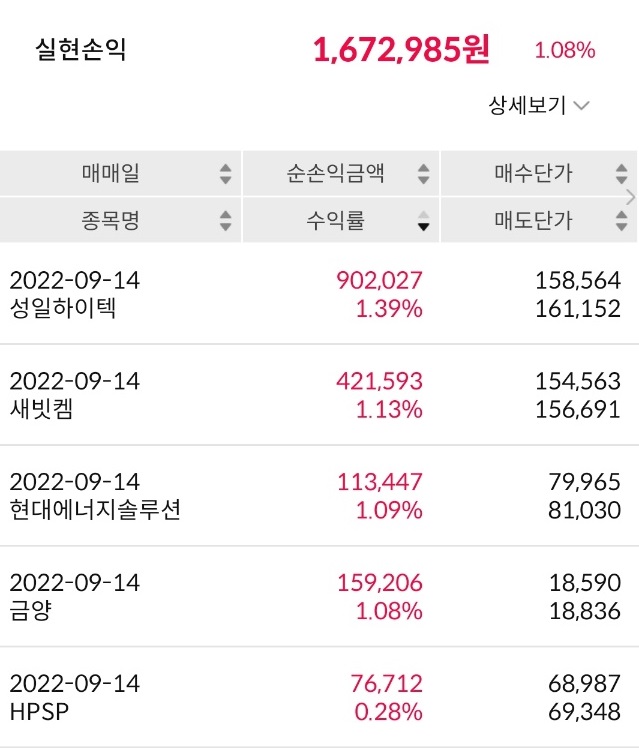Open the 새빗켐 trade row
This screenshot has width=639, height=752.
coord(319,395)
